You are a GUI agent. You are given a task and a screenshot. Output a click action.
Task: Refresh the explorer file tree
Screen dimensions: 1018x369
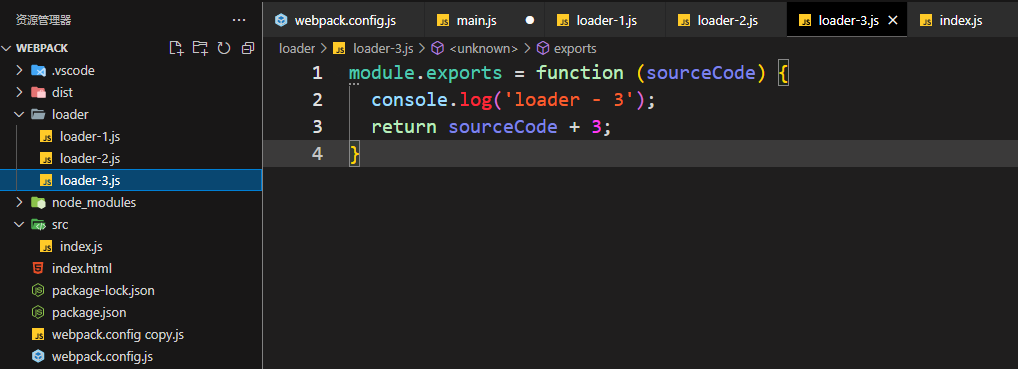[x=224, y=48]
